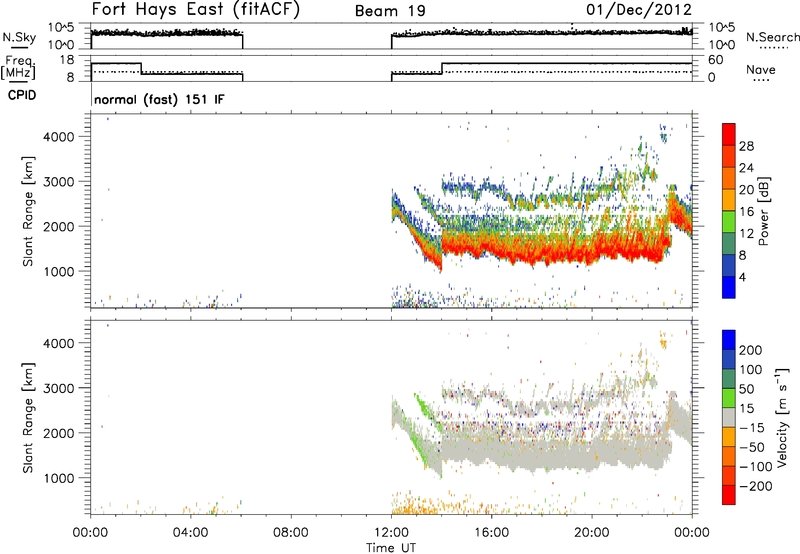Pick the red bottom segment of Velocity colorbar
800x554 pixels.
click(x=729, y=494)
